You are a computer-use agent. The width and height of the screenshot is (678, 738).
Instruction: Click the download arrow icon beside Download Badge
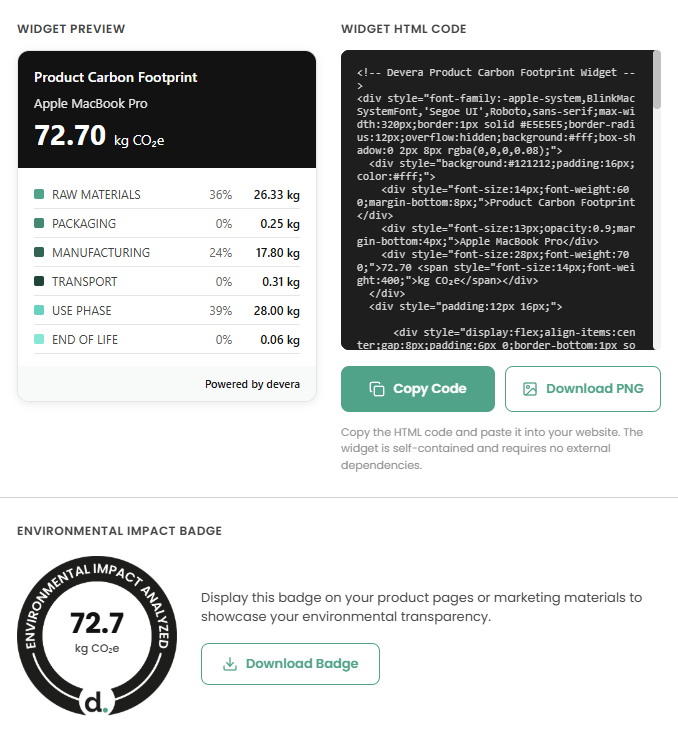230,664
